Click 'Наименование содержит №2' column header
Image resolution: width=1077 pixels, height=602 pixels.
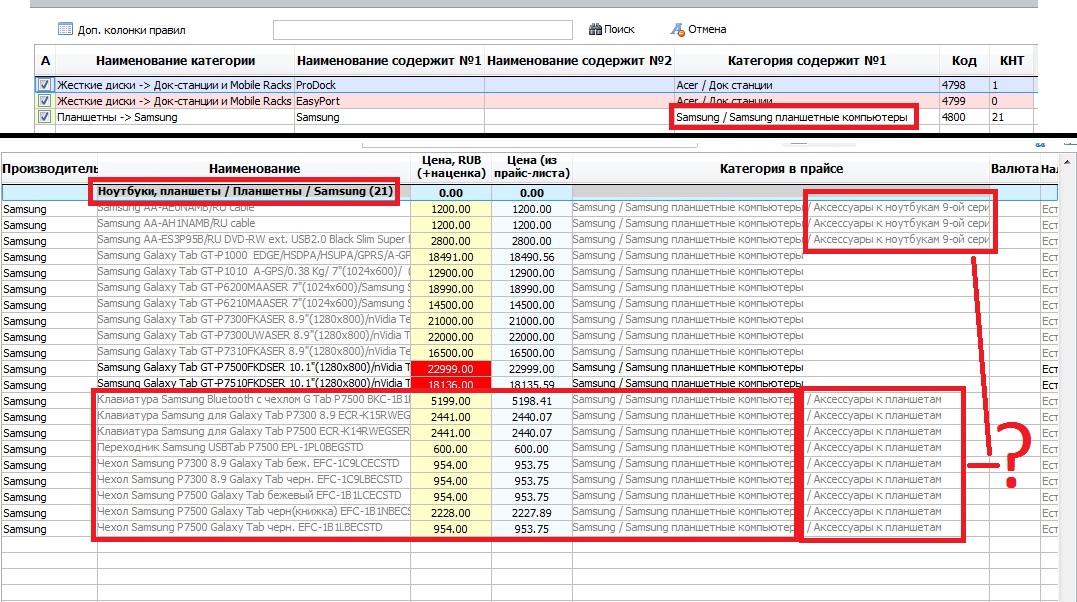pos(579,61)
